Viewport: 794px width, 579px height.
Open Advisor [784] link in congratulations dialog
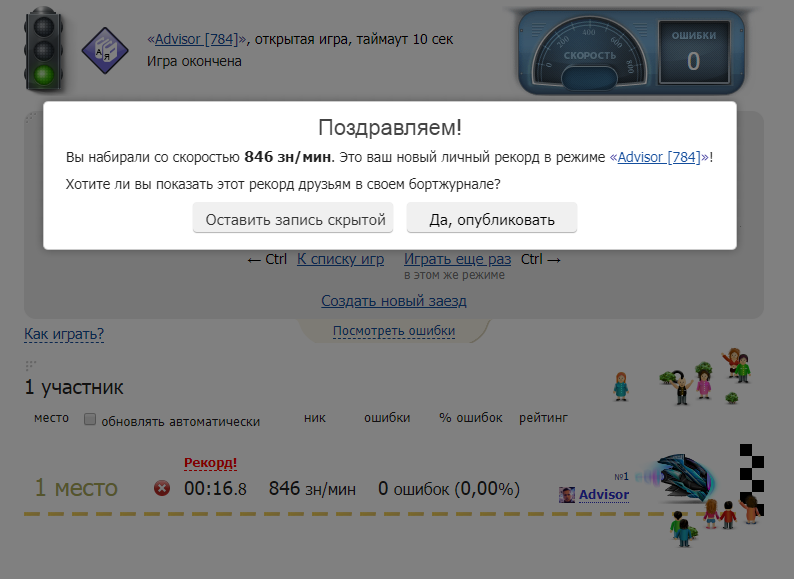pos(659,157)
